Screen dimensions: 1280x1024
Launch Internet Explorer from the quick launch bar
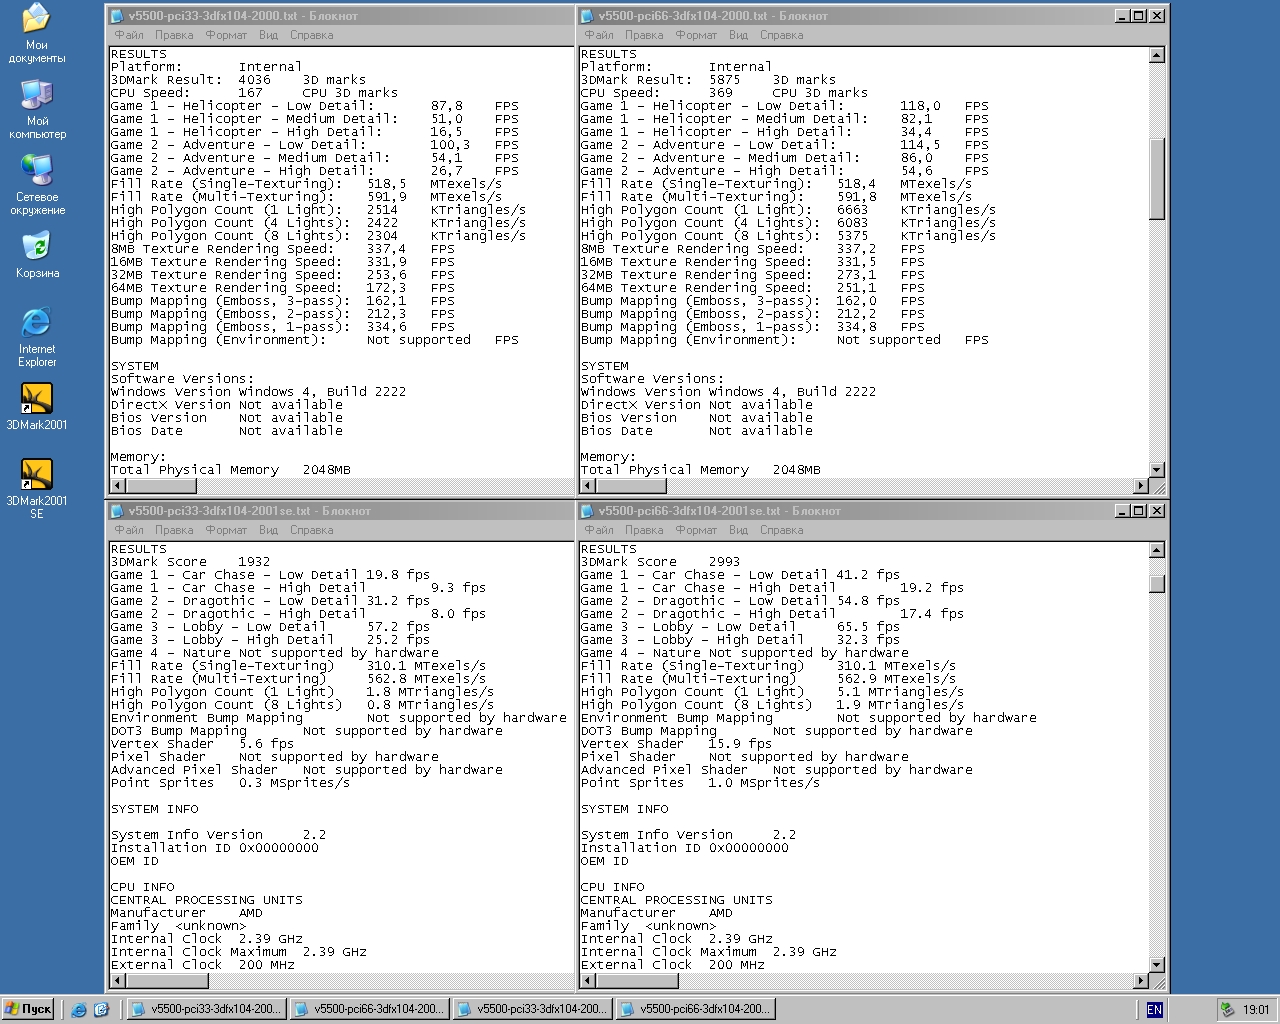(x=79, y=1010)
